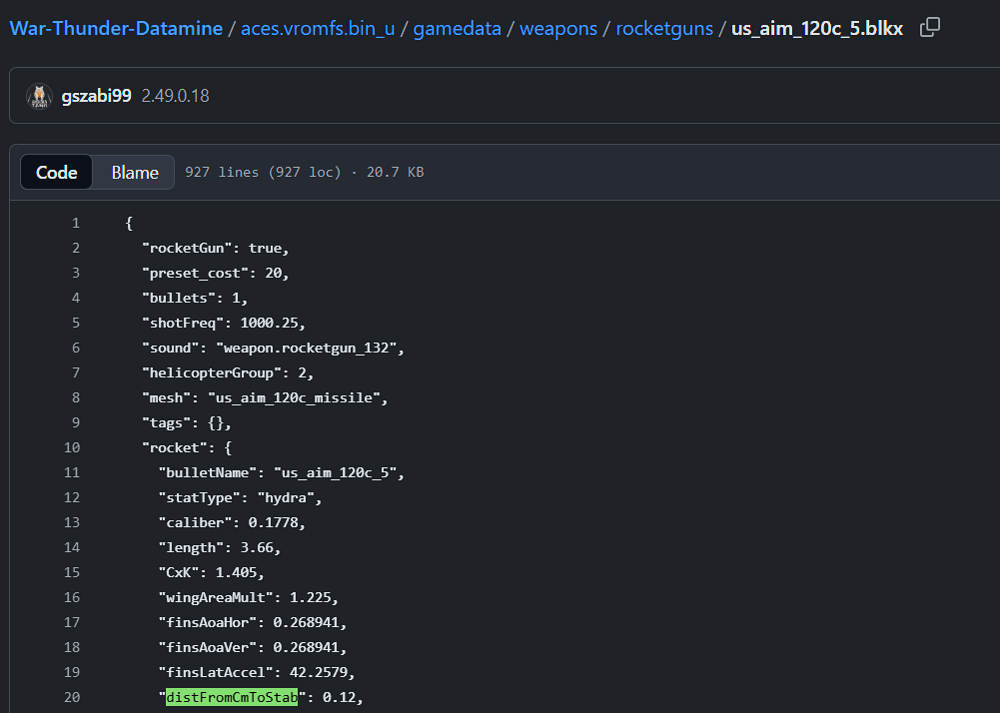The width and height of the screenshot is (1000, 713).
Task: Open the rocketguns folder in breadcrumb
Action: tap(664, 28)
